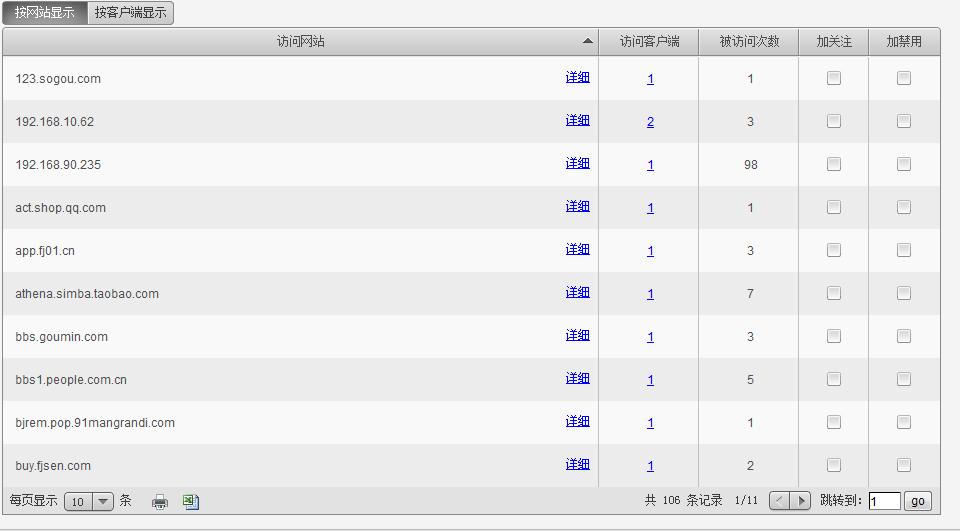Image resolution: width=960 pixels, height=531 pixels.
Task: Switch to 按网站显示 tab
Action: tap(45, 13)
